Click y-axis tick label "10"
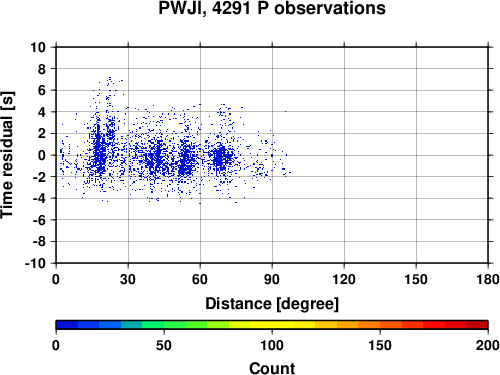The width and height of the screenshot is (500, 375). click(x=38, y=47)
